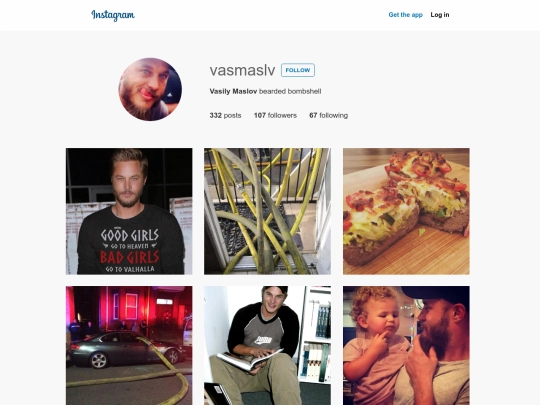Open the car at night photo
The height and width of the screenshot is (405, 540).
pyautogui.click(x=129, y=345)
